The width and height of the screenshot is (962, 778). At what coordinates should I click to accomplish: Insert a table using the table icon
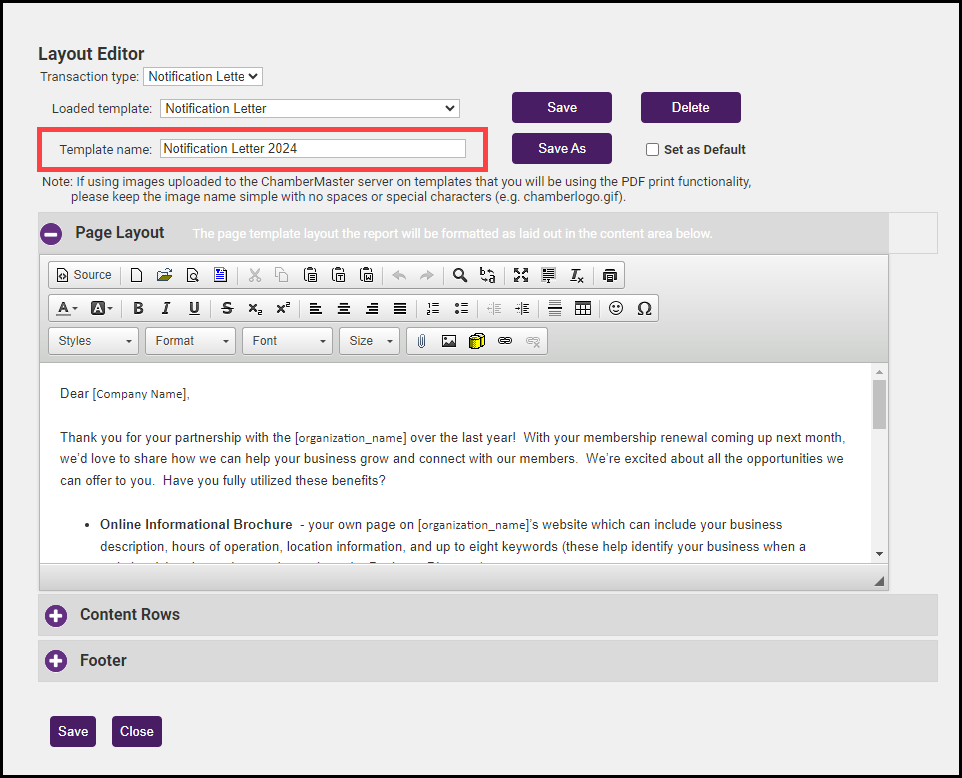[583, 308]
